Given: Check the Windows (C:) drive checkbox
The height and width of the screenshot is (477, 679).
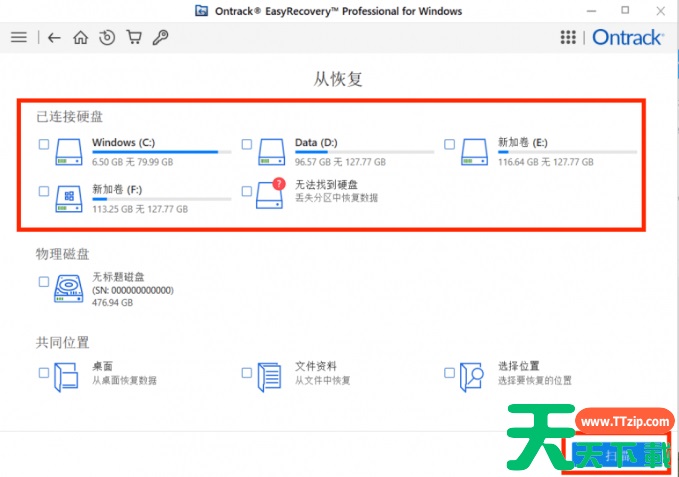Looking at the screenshot, I should [44, 145].
